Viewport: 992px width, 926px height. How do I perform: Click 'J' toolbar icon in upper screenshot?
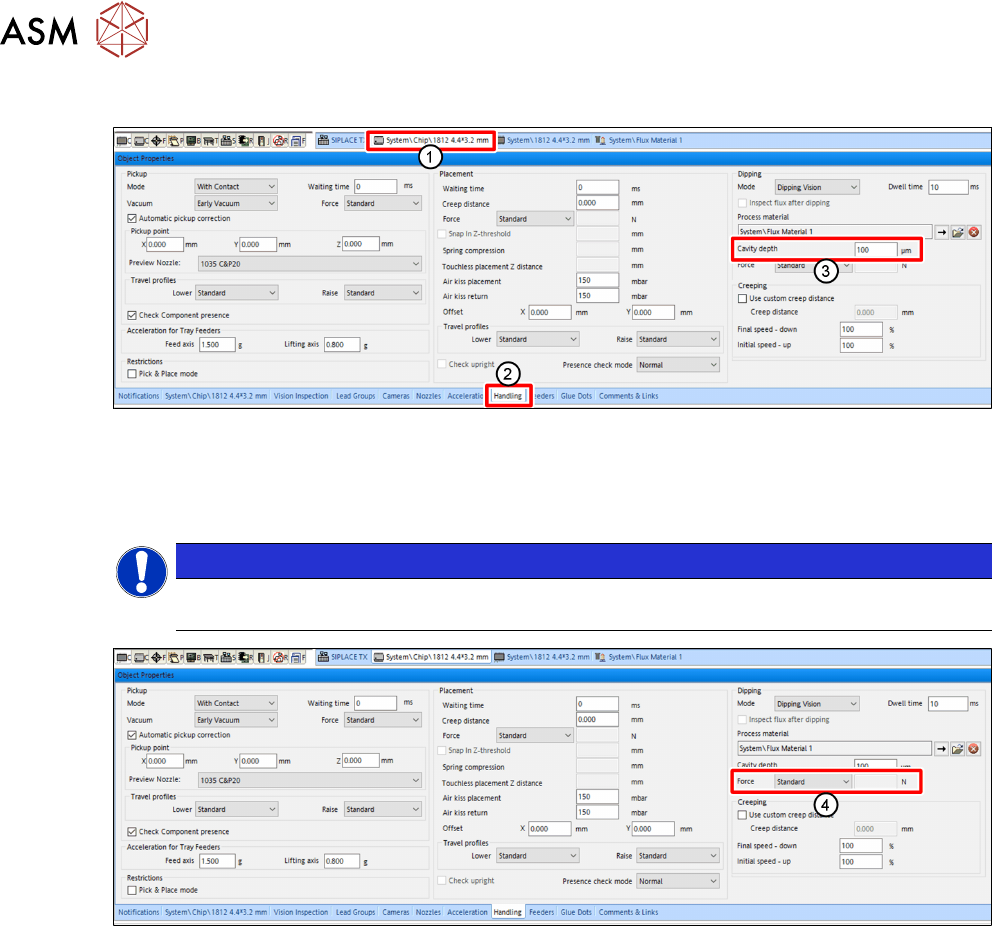[262, 140]
